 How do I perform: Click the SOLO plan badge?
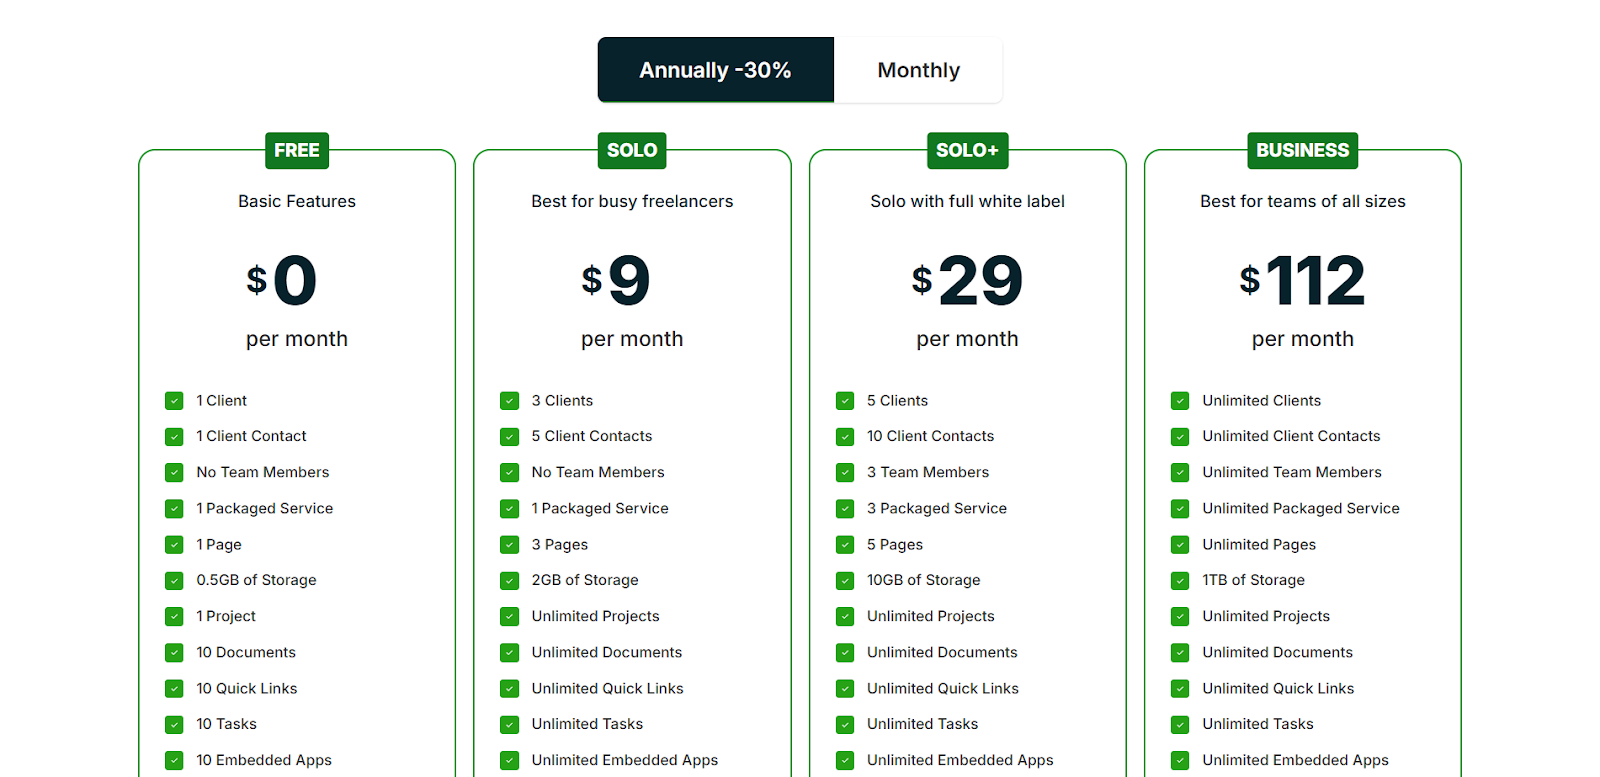[631, 150]
